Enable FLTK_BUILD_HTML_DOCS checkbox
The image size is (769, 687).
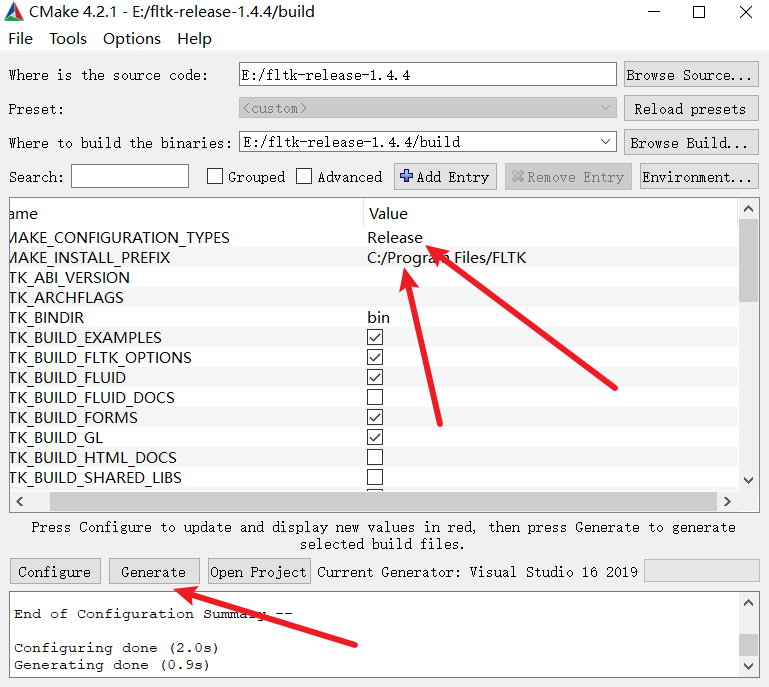click(375, 457)
